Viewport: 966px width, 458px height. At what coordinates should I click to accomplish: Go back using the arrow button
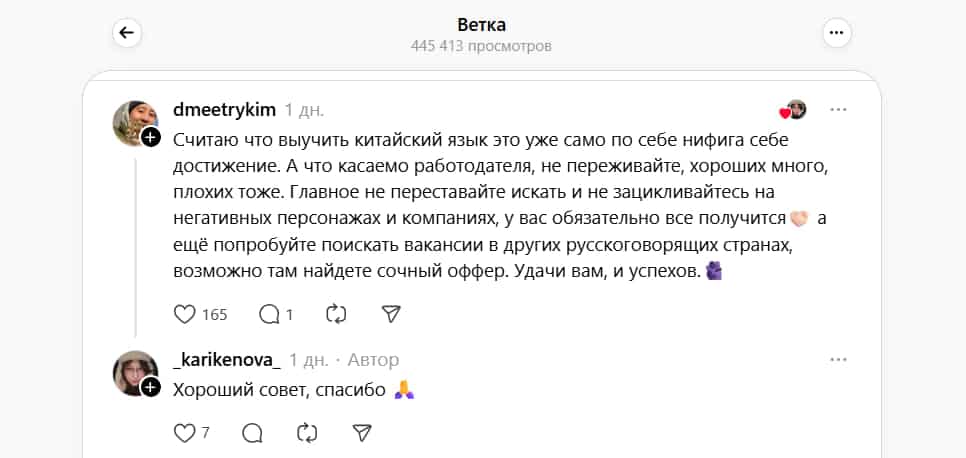[127, 33]
